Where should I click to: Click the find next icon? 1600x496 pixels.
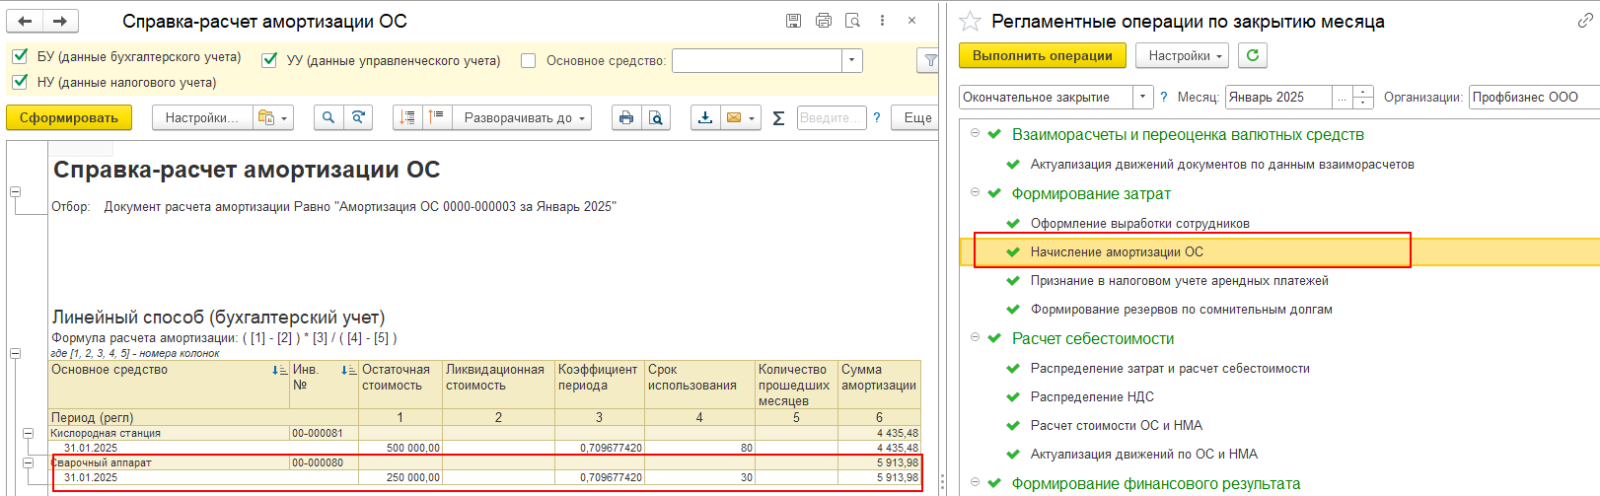pyautogui.click(x=358, y=118)
